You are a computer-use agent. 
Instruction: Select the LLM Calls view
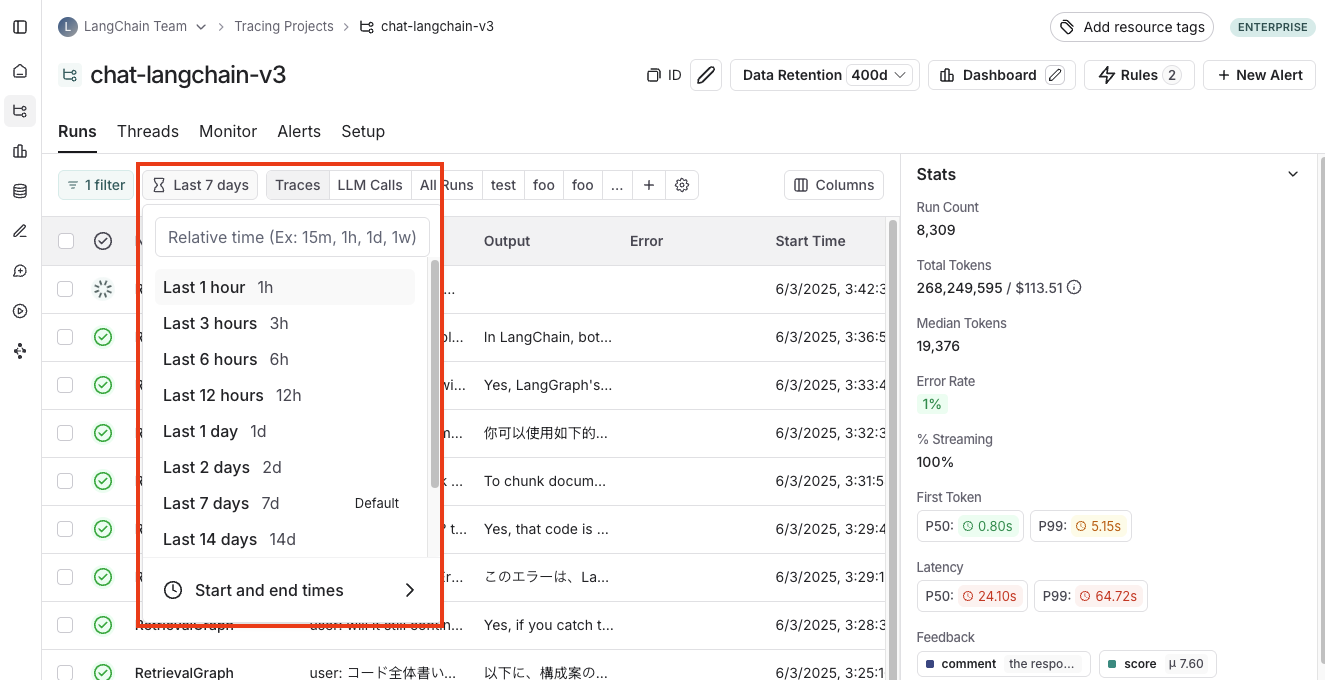(x=370, y=185)
